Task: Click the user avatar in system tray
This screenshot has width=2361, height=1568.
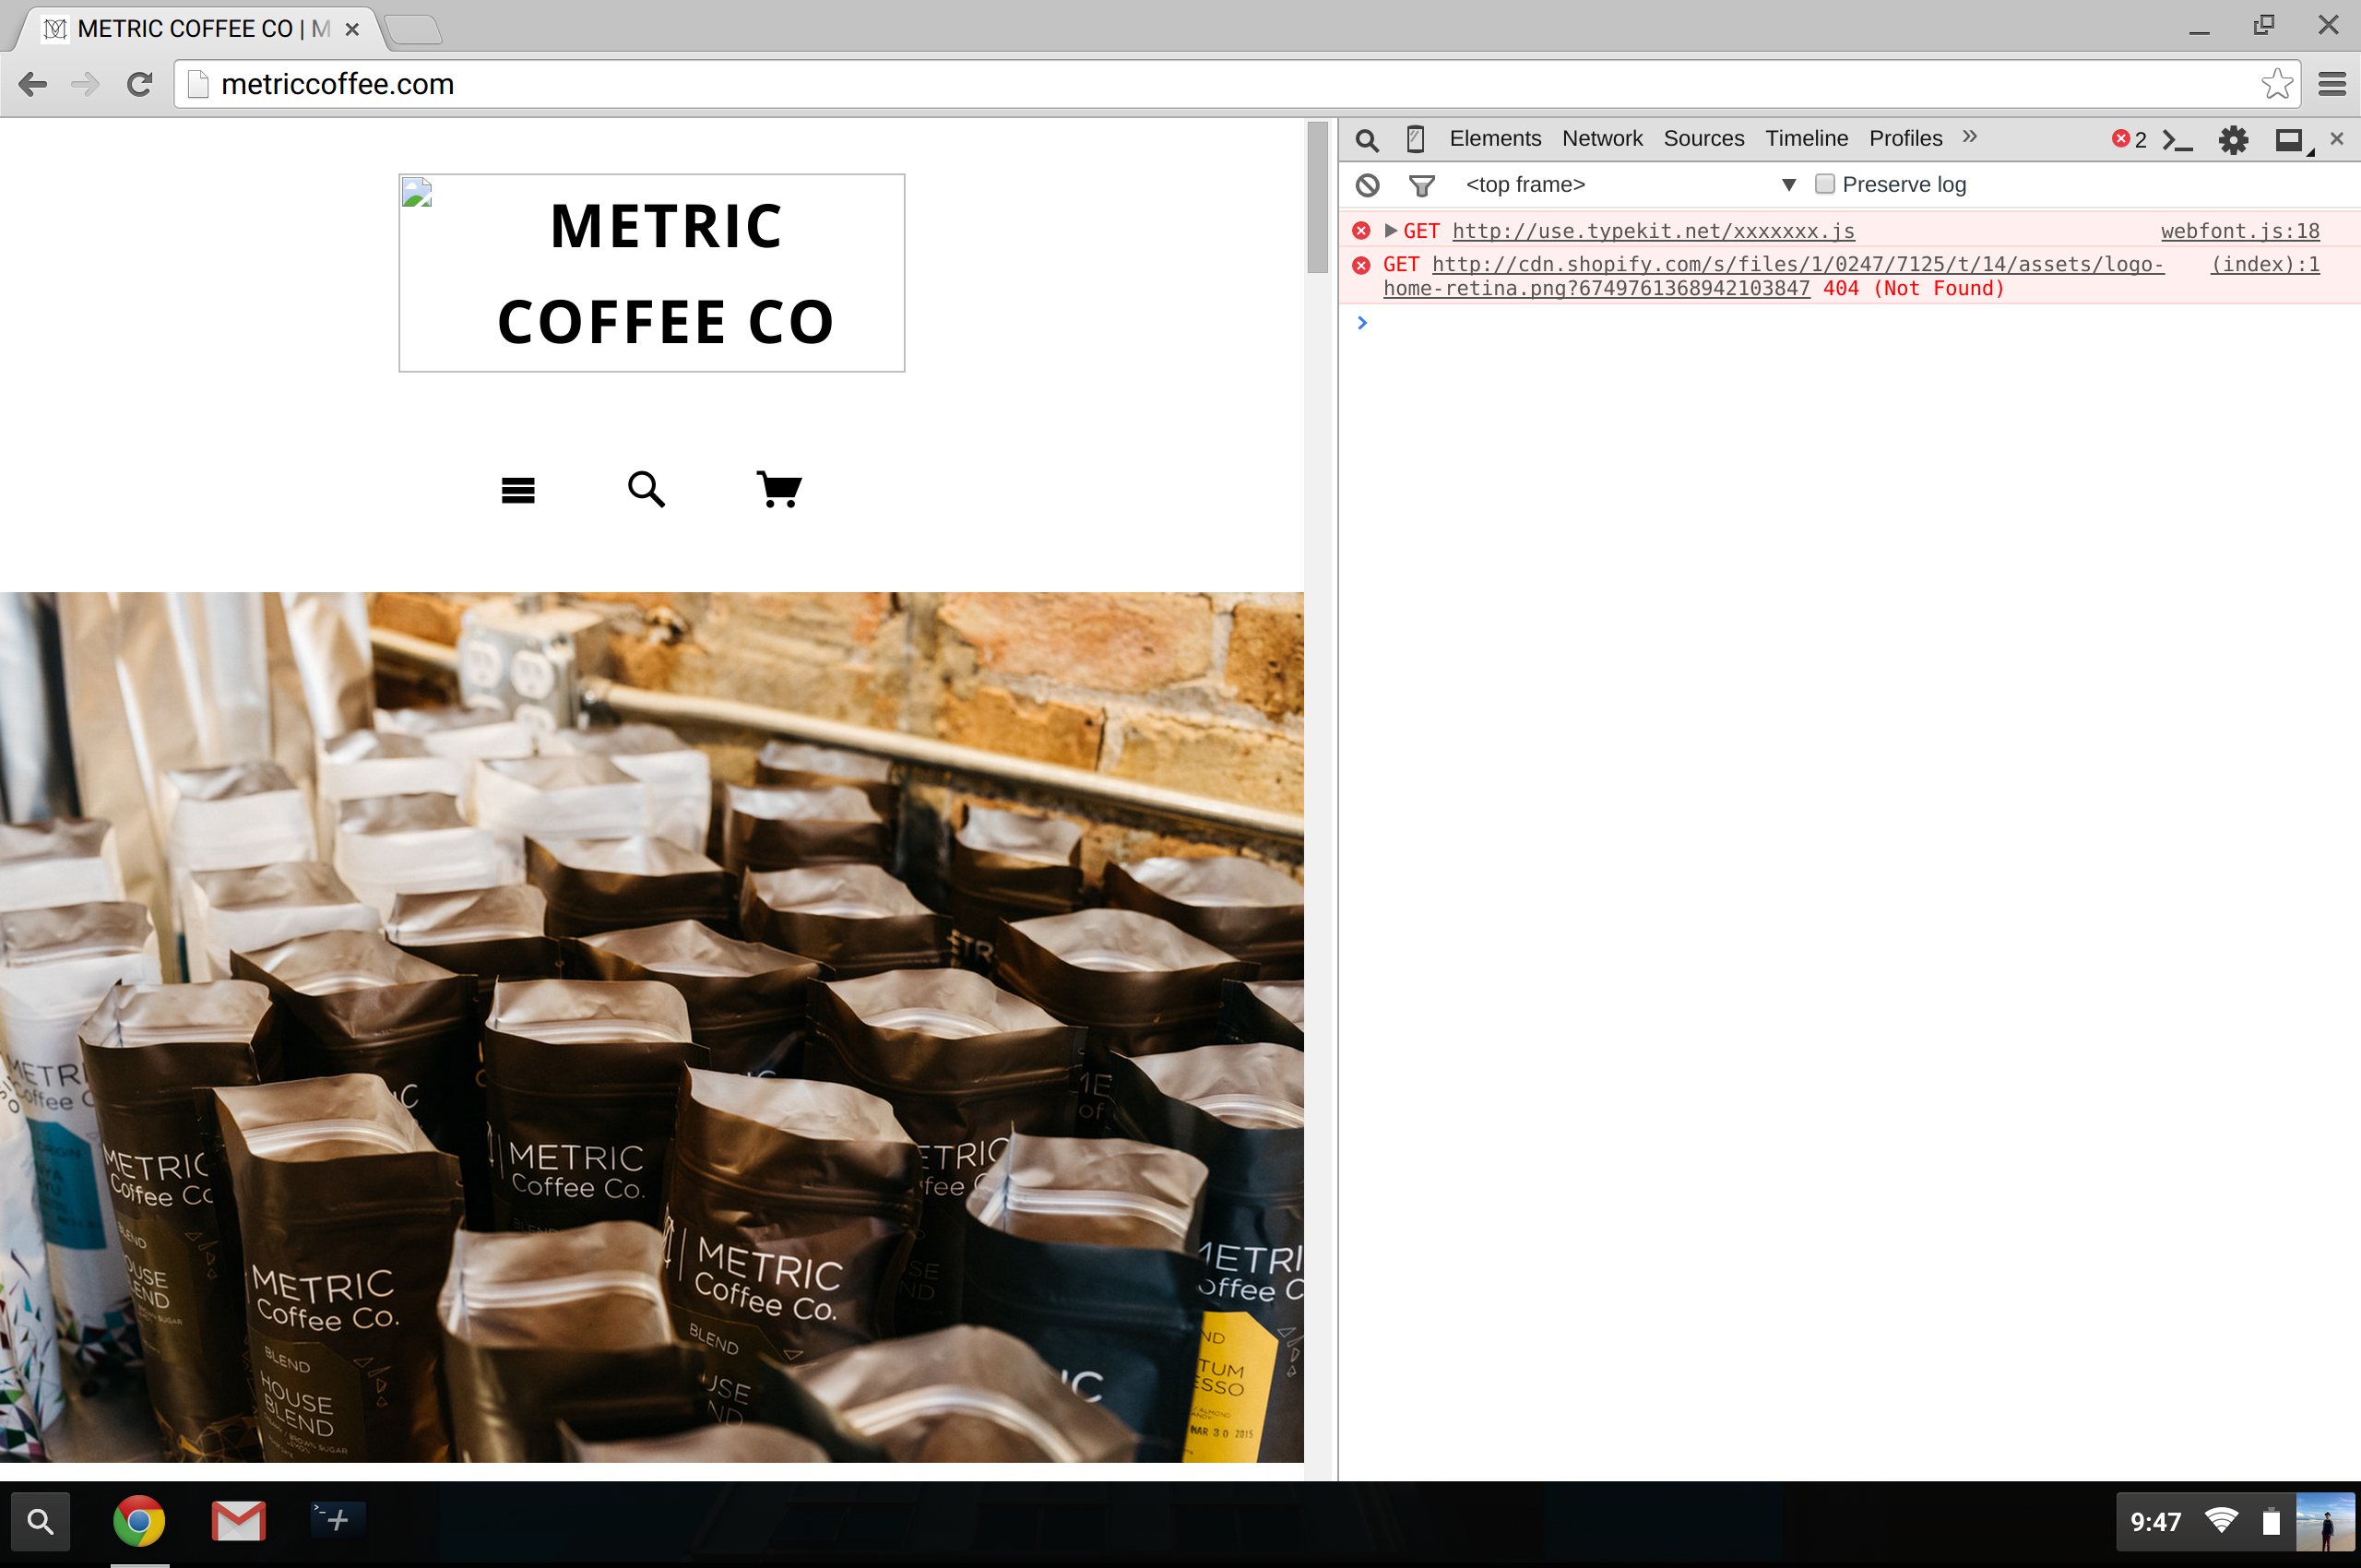Action: point(2325,1522)
